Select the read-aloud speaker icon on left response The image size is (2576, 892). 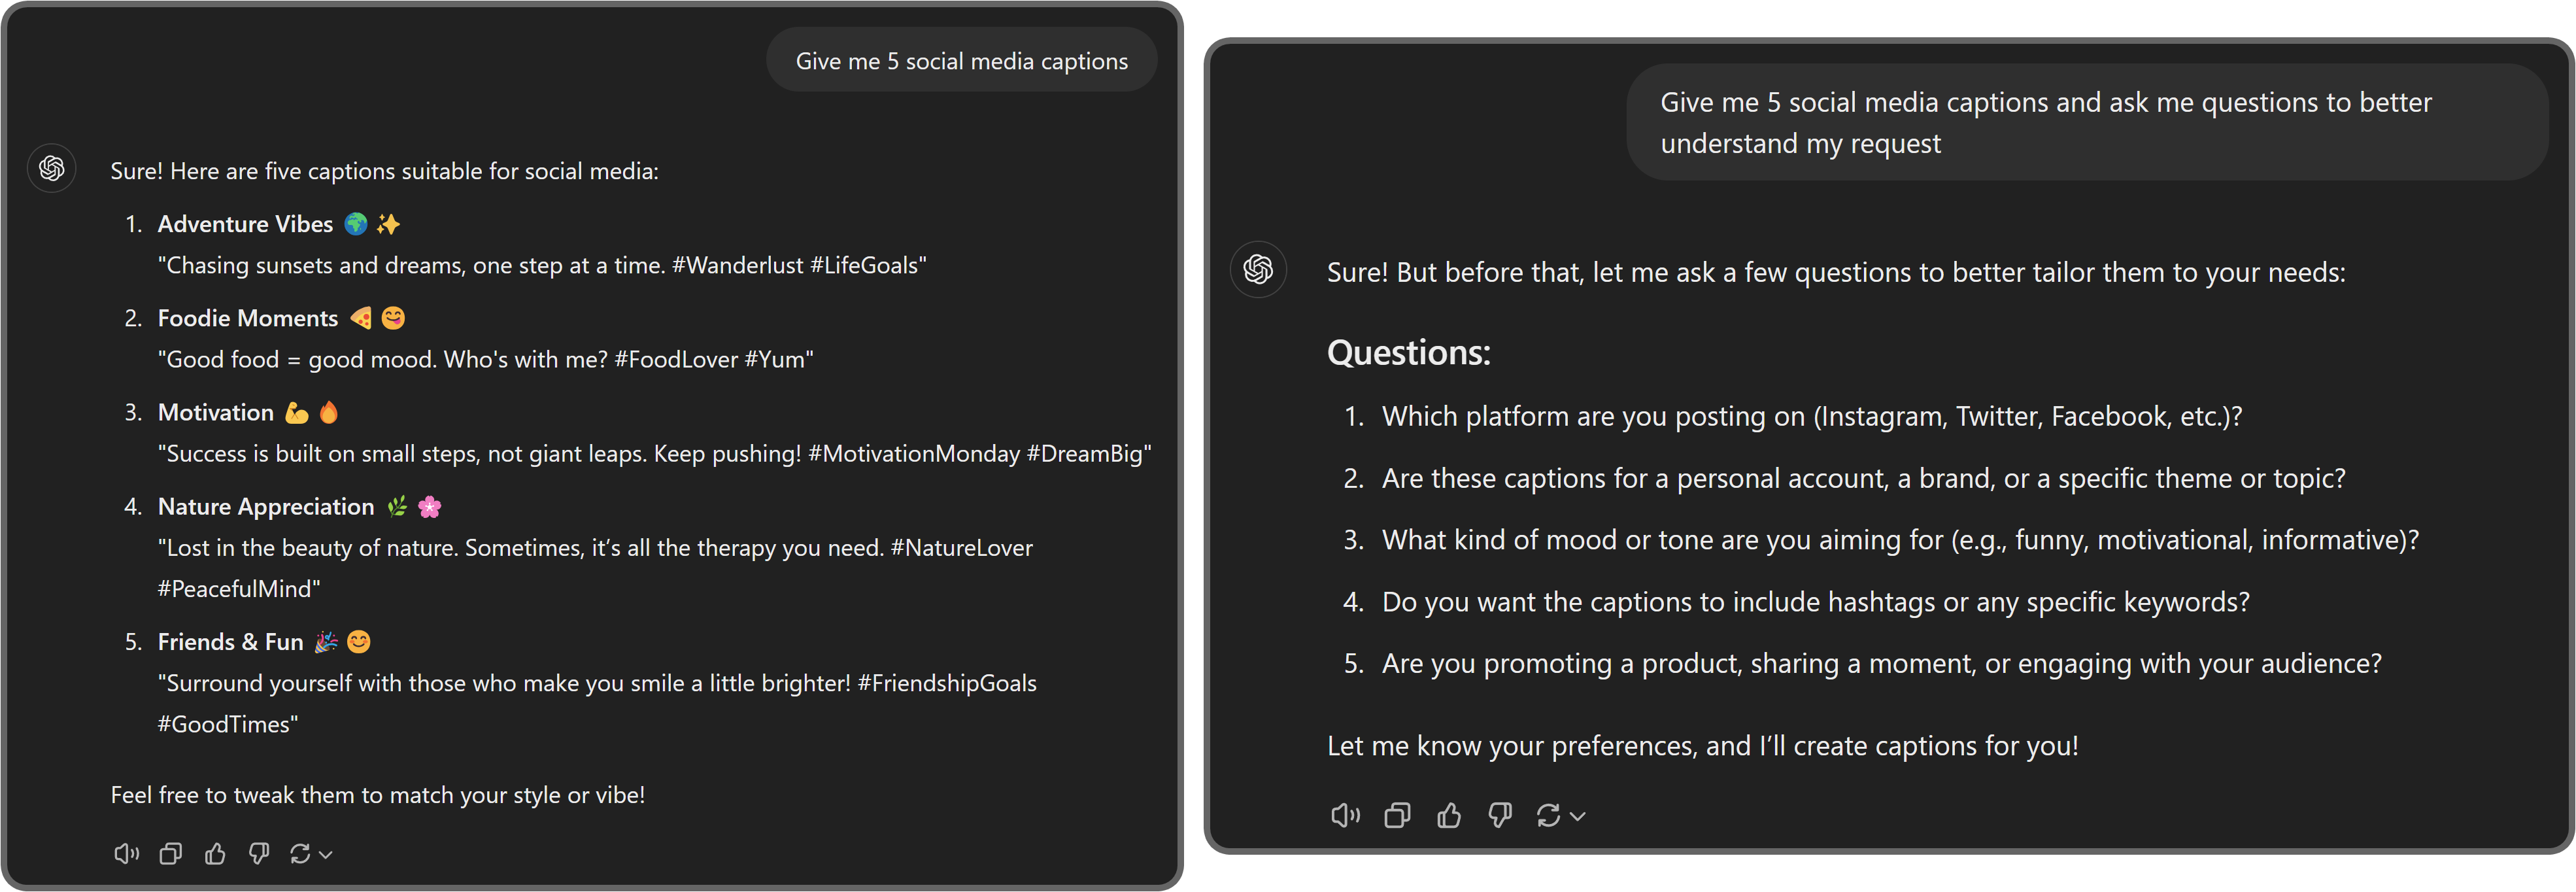[x=126, y=853]
